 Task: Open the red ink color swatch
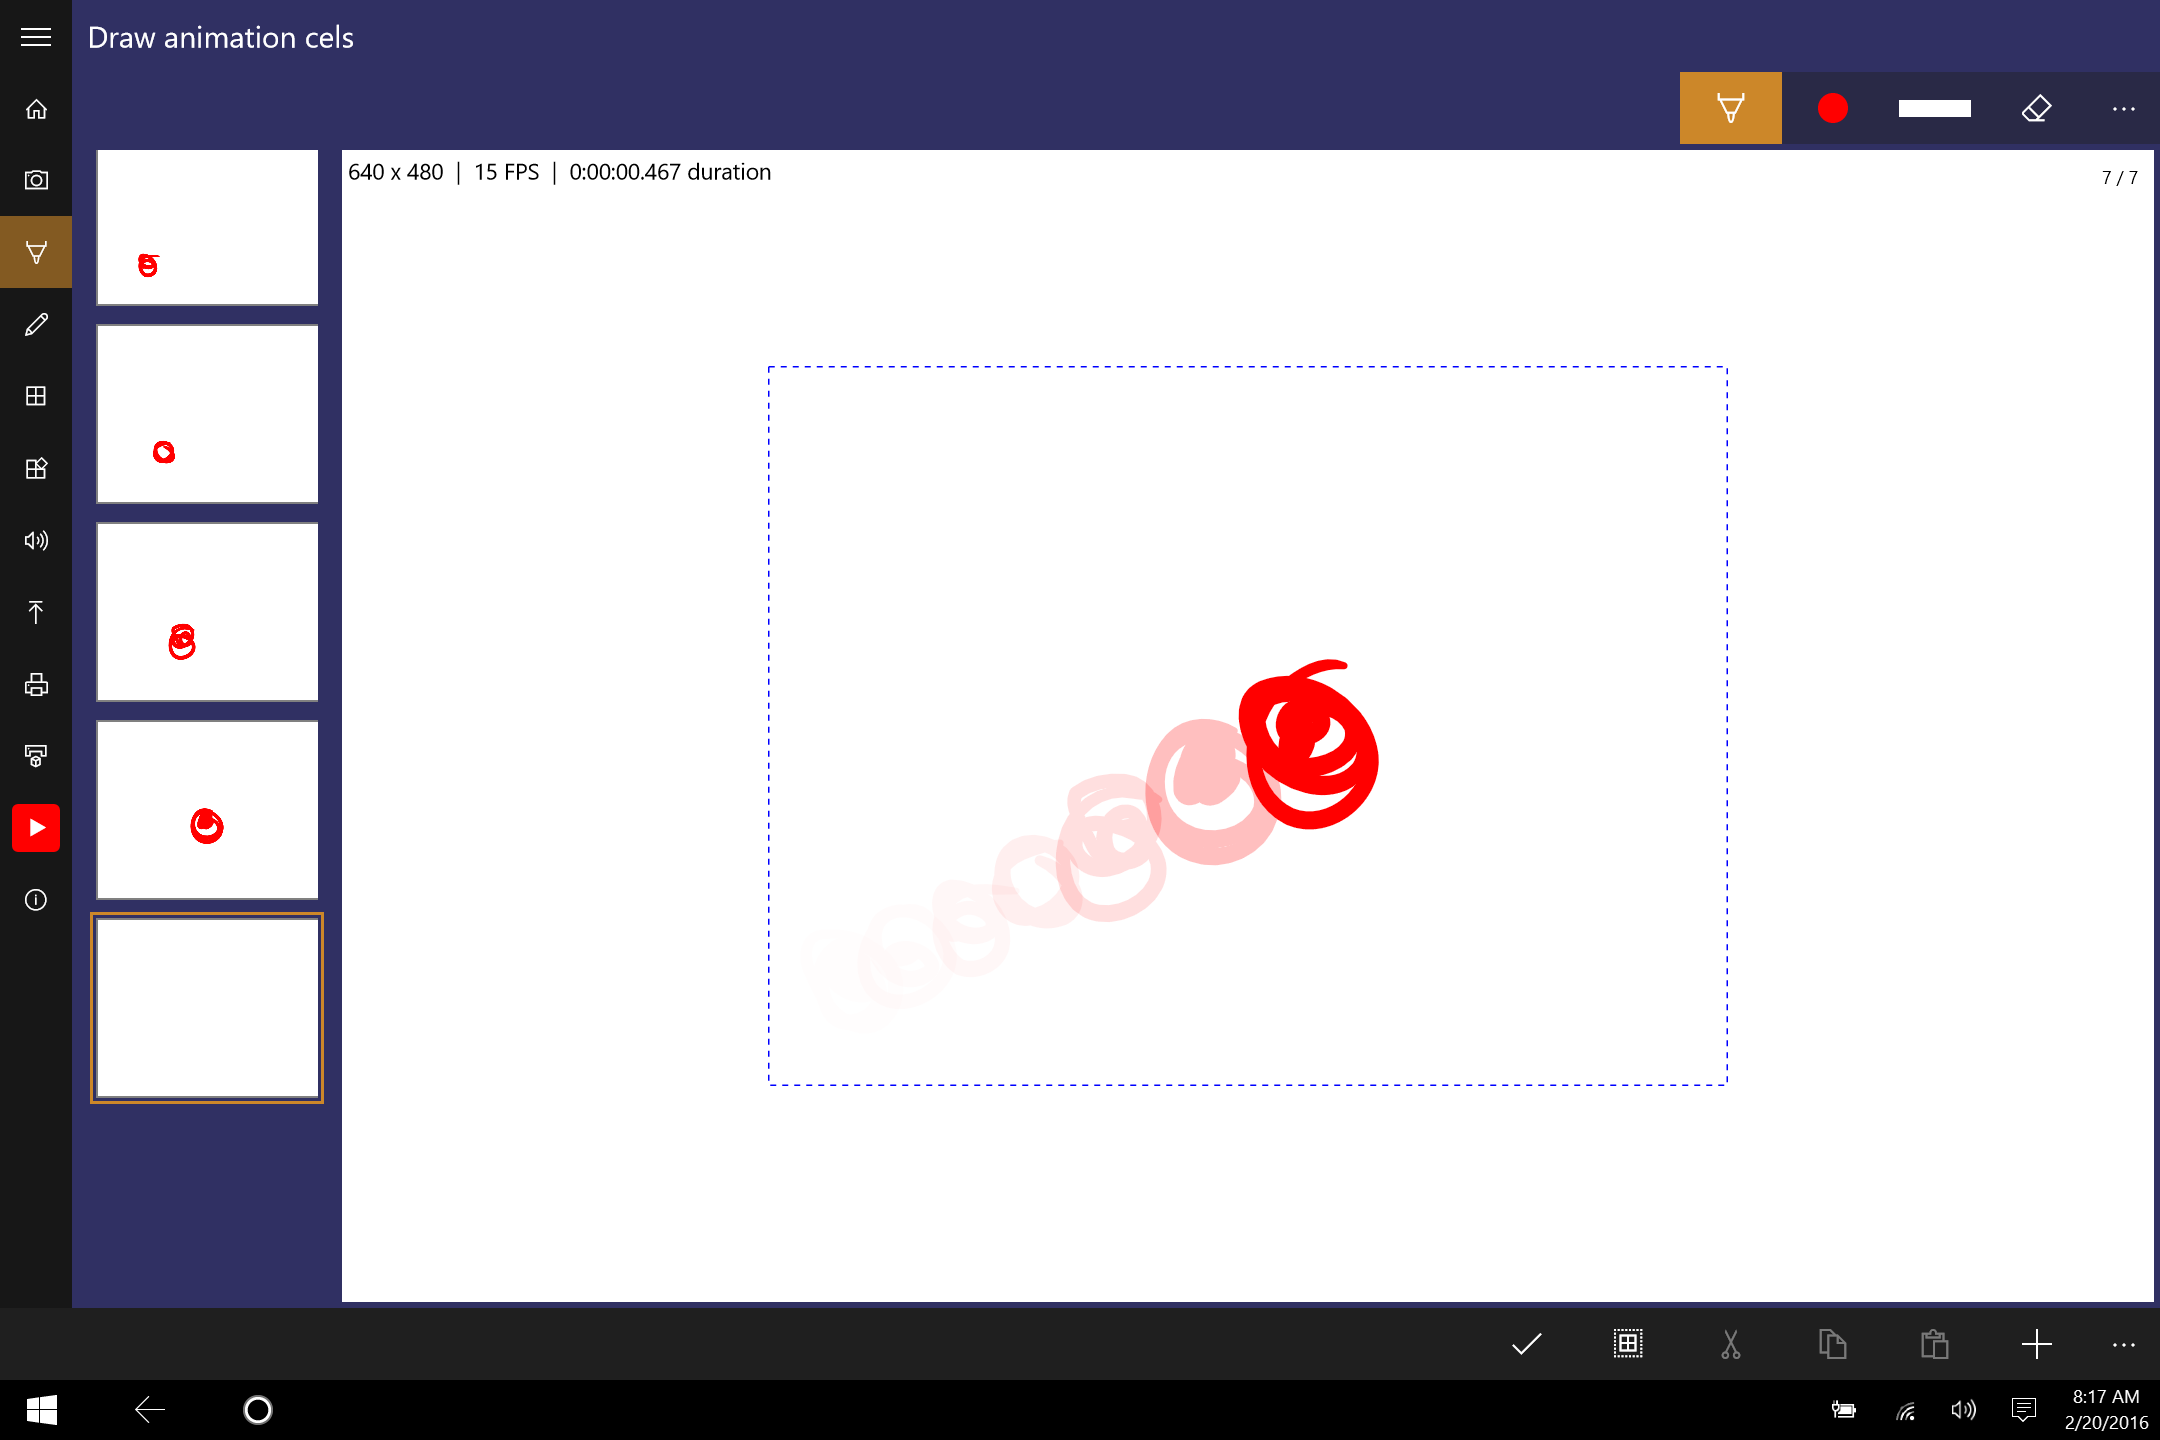click(x=1832, y=108)
